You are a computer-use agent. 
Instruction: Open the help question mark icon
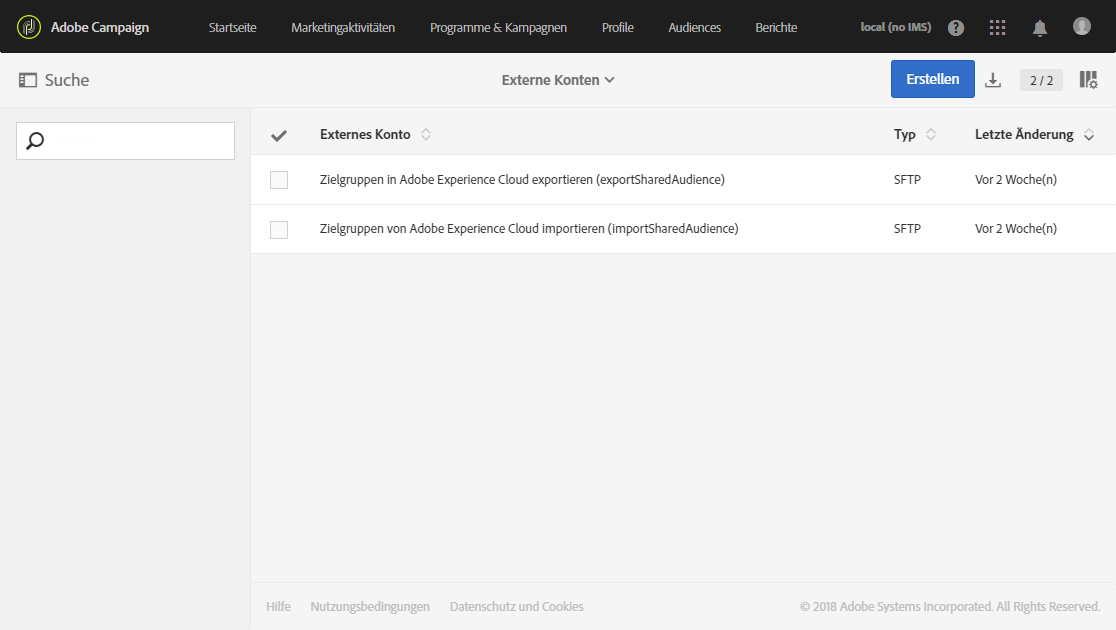[956, 28]
